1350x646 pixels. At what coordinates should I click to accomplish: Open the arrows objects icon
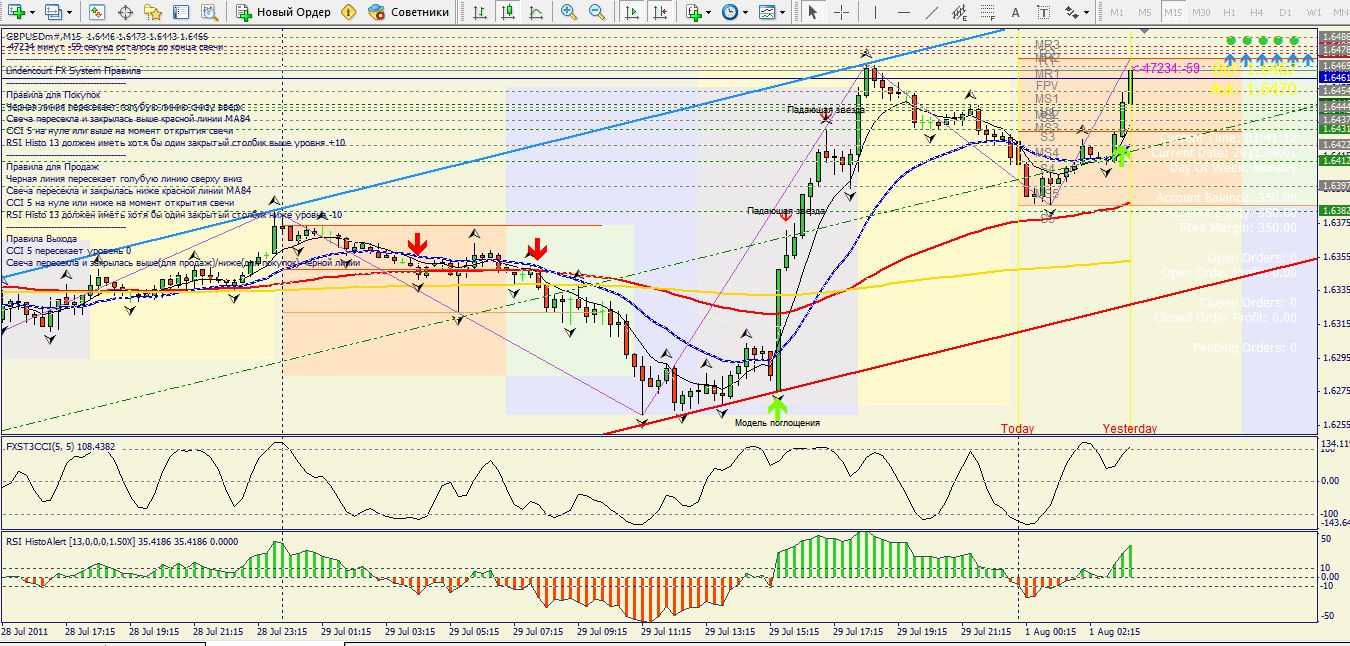click(1071, 12)
